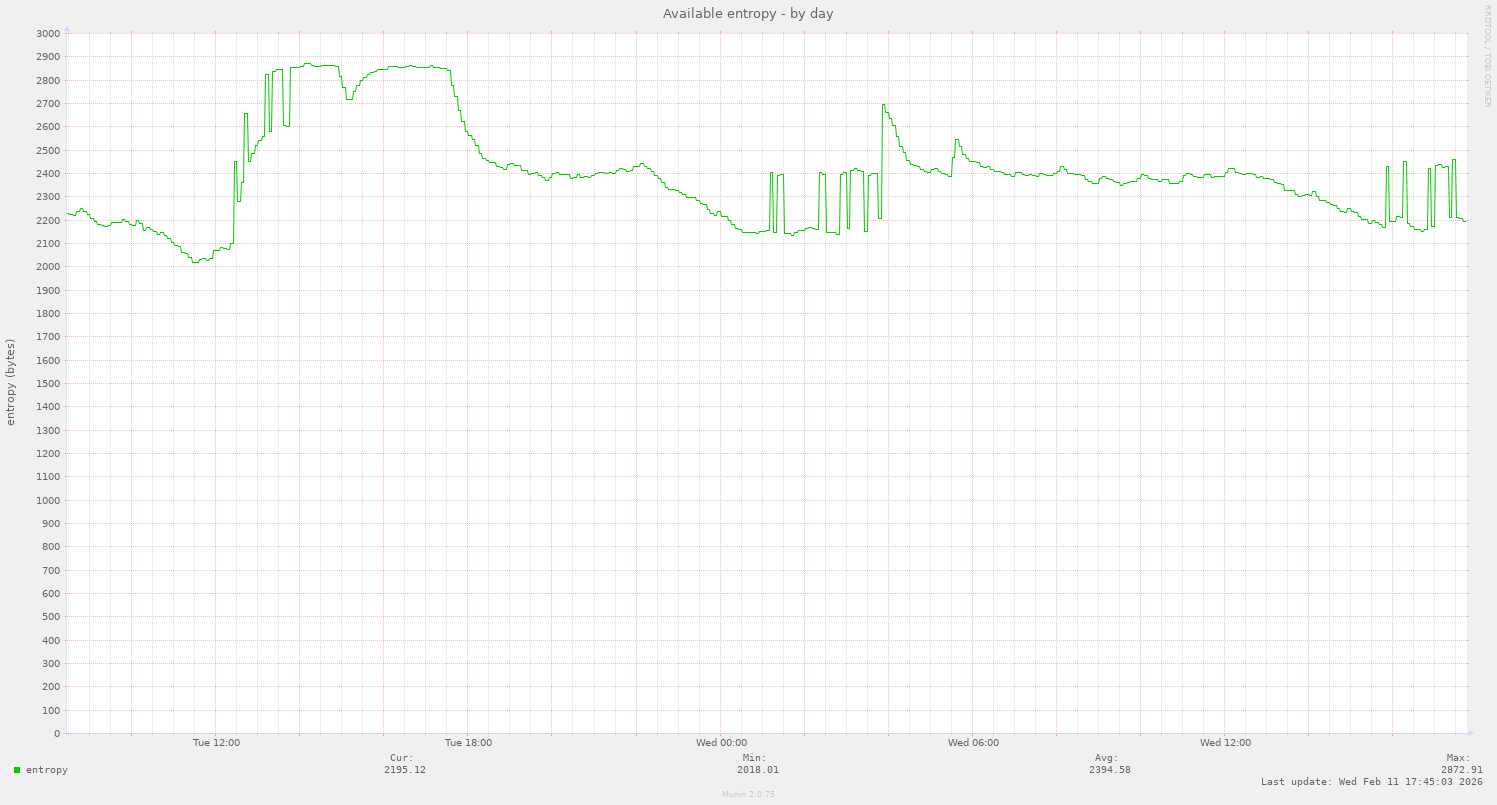Click the 'Tue 12:00' time axis label
Image resolution: width=1497 pixels, height=805 pixels.
(x=216, y=743)
